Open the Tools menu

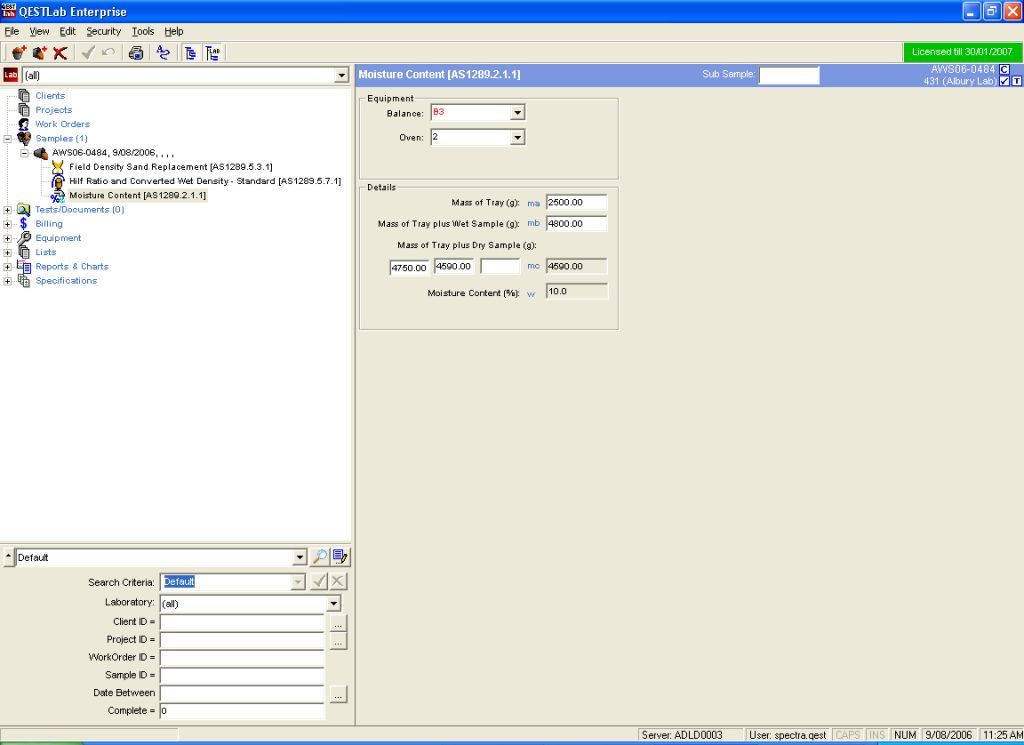coord(143,31)
